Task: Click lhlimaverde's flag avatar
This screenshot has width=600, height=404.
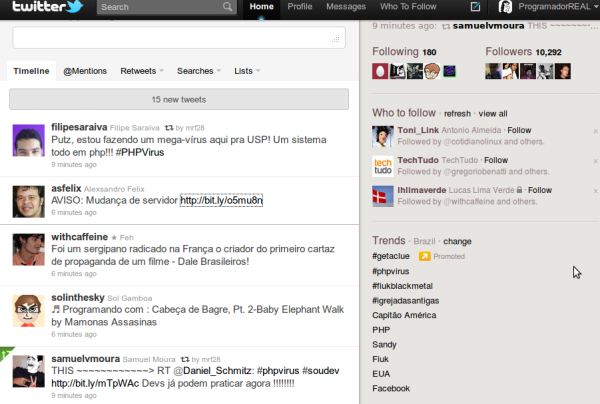Action: 383,196
